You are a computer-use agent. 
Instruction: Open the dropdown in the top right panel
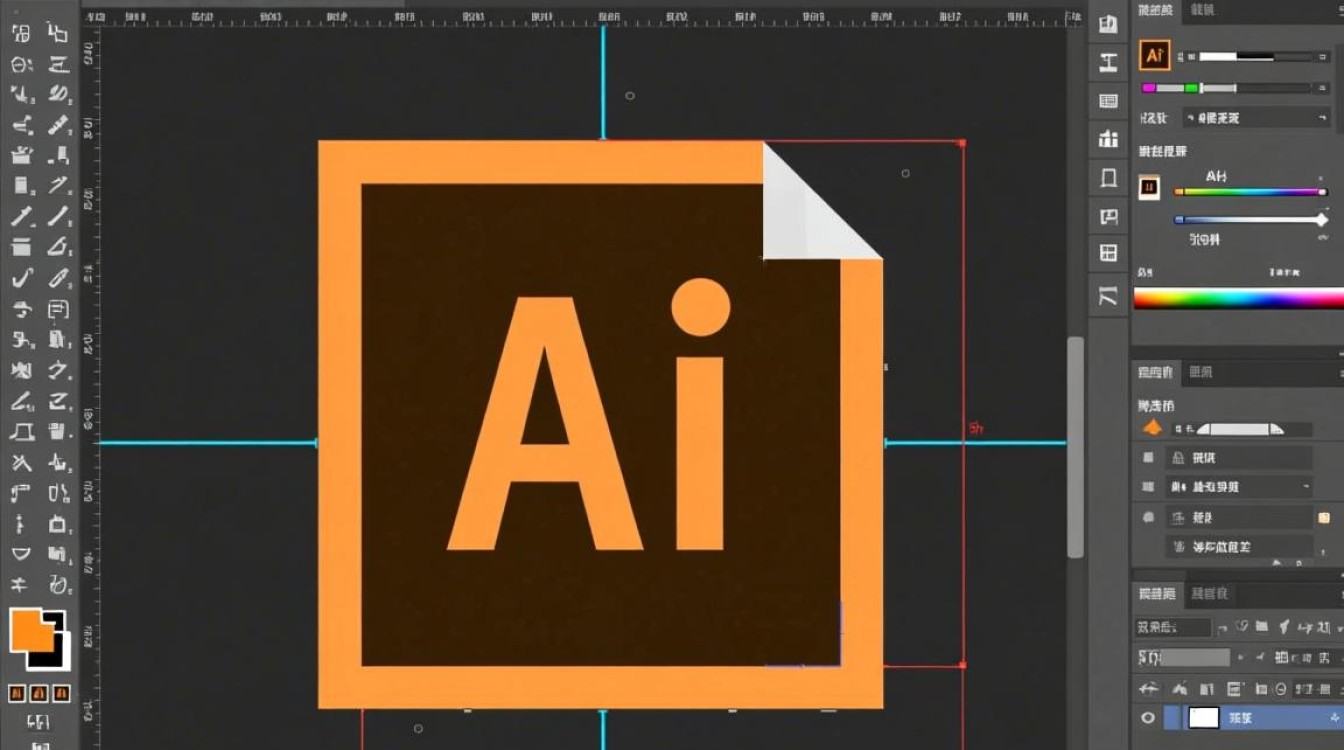coord(1256,118)
